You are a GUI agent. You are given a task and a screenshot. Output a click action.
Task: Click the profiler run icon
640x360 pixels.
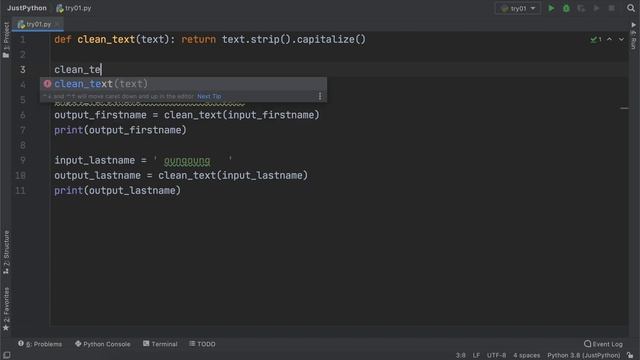[x=596, y=8]
